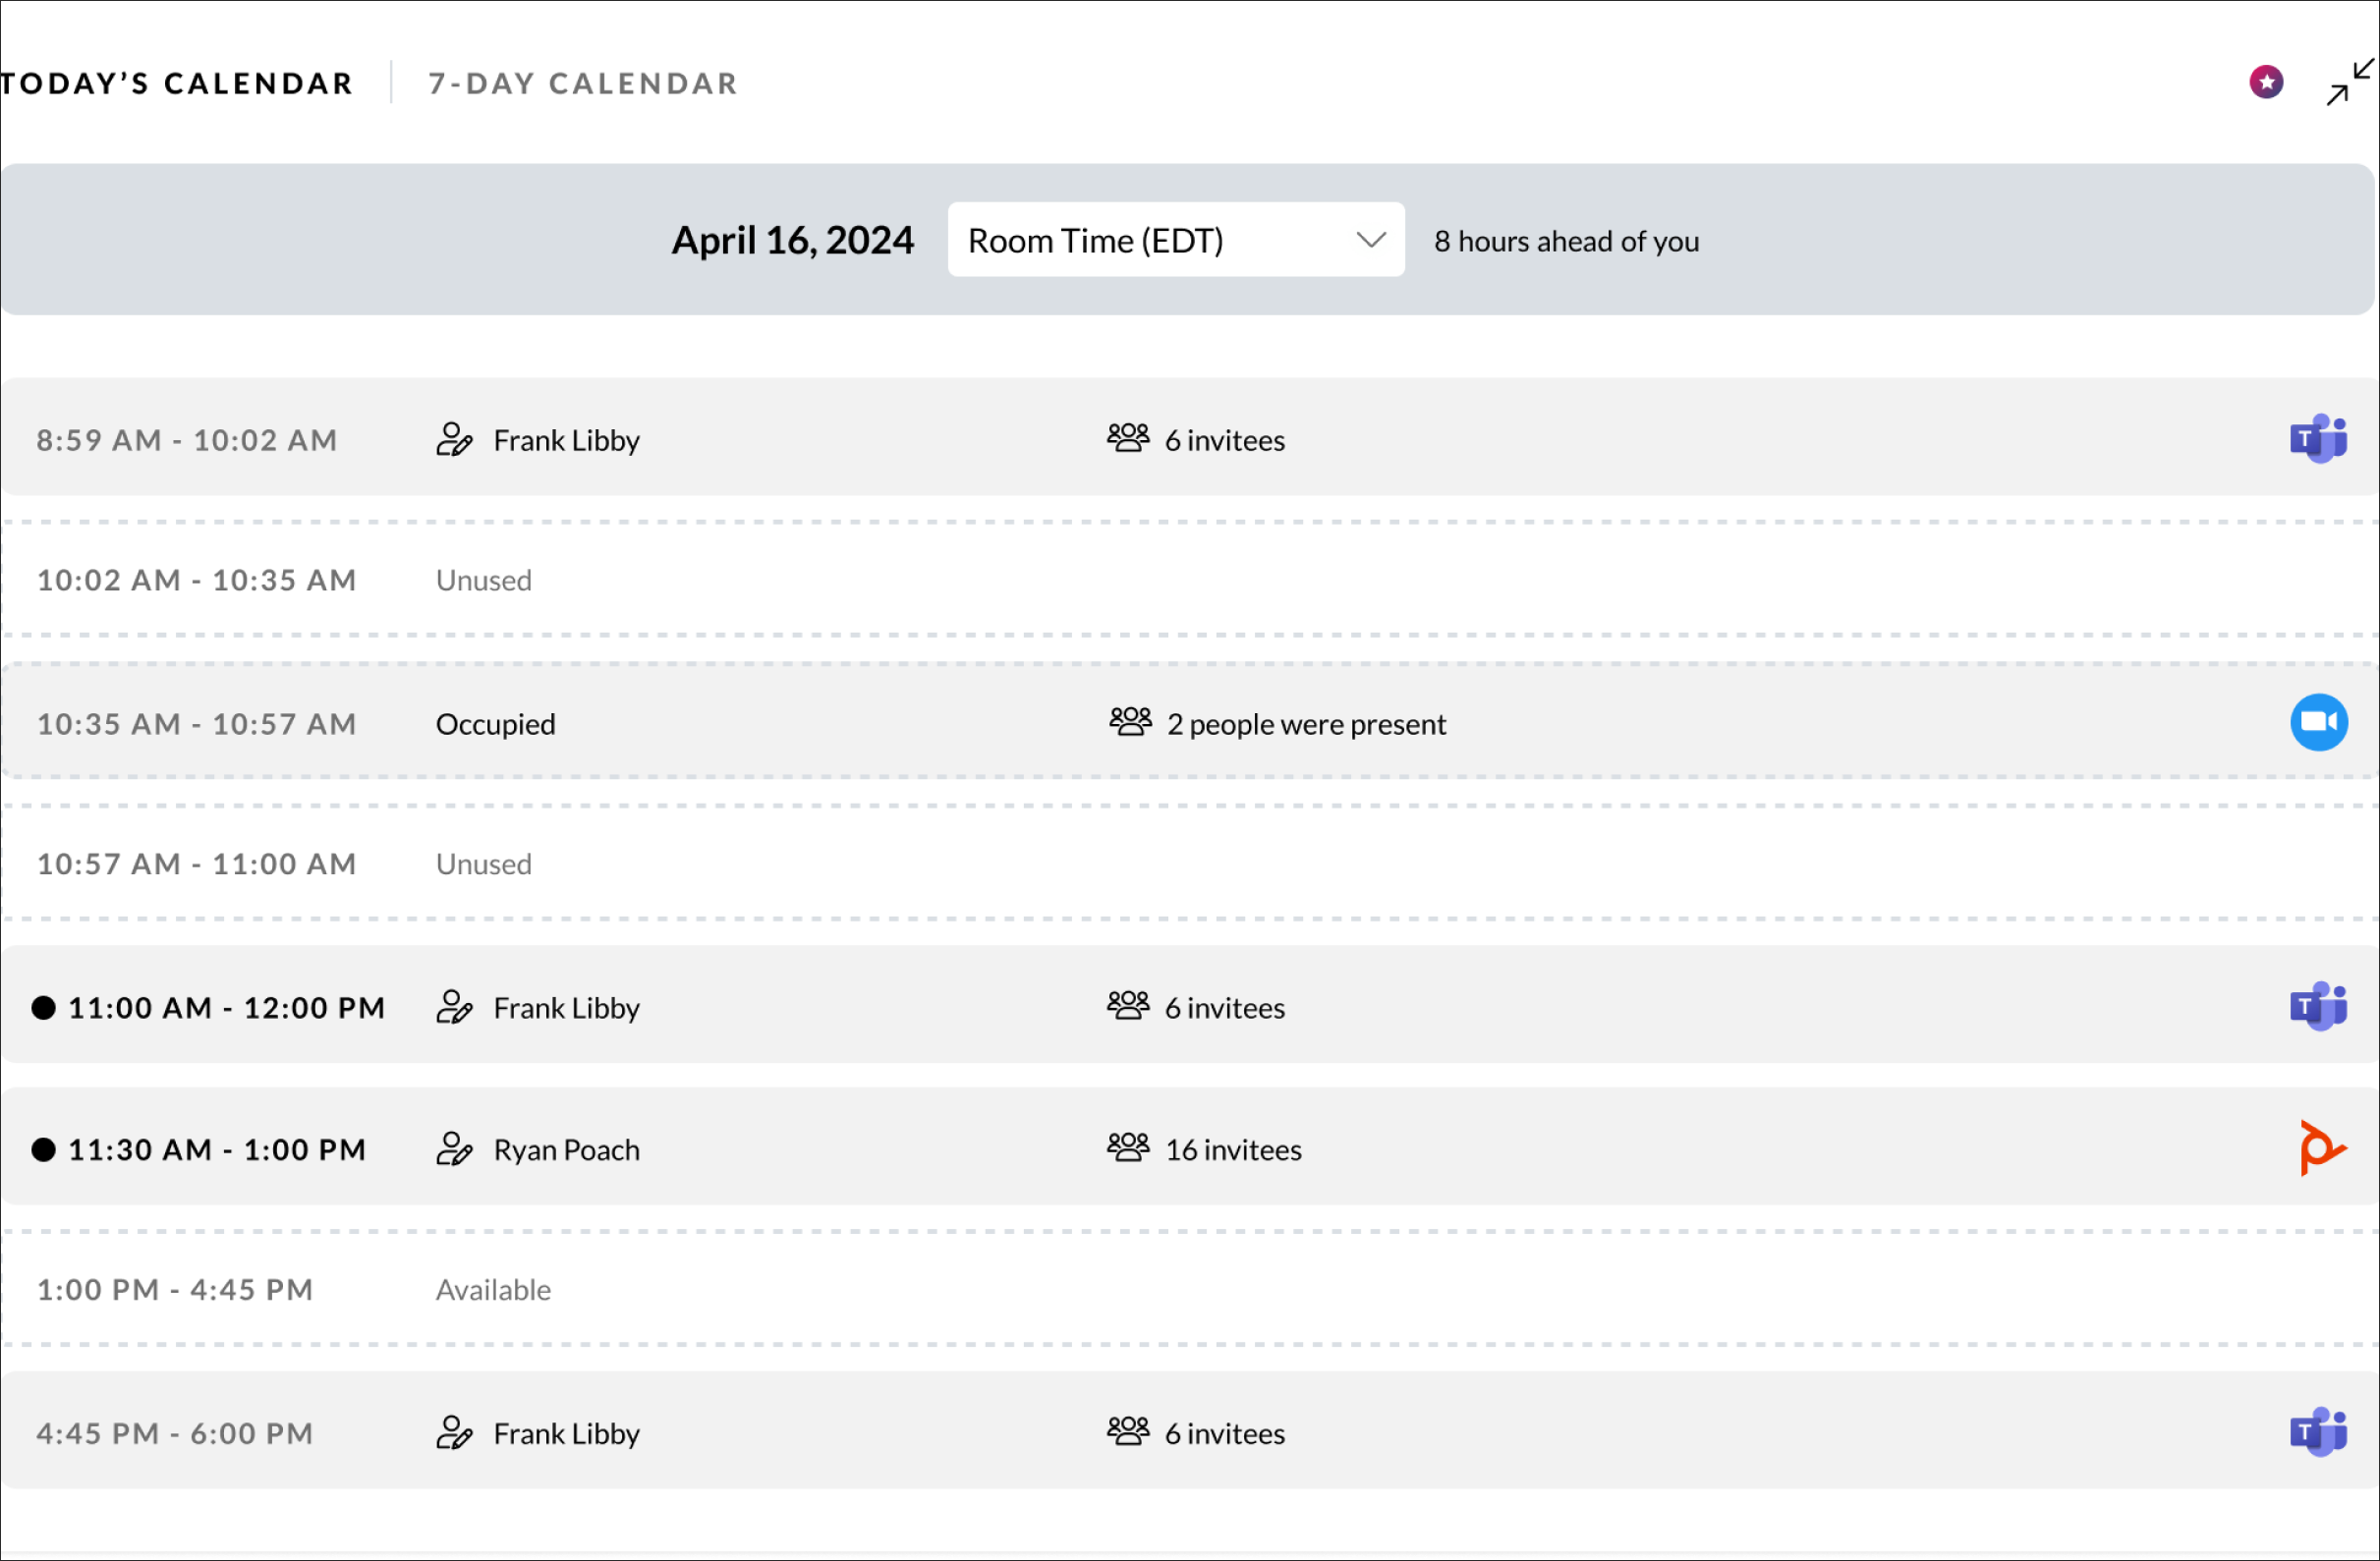Image resolution: width=2380 pixels, height=1561 pixels.
Task: Click the collapse arrows icon top right
Action: (2349, 82)
